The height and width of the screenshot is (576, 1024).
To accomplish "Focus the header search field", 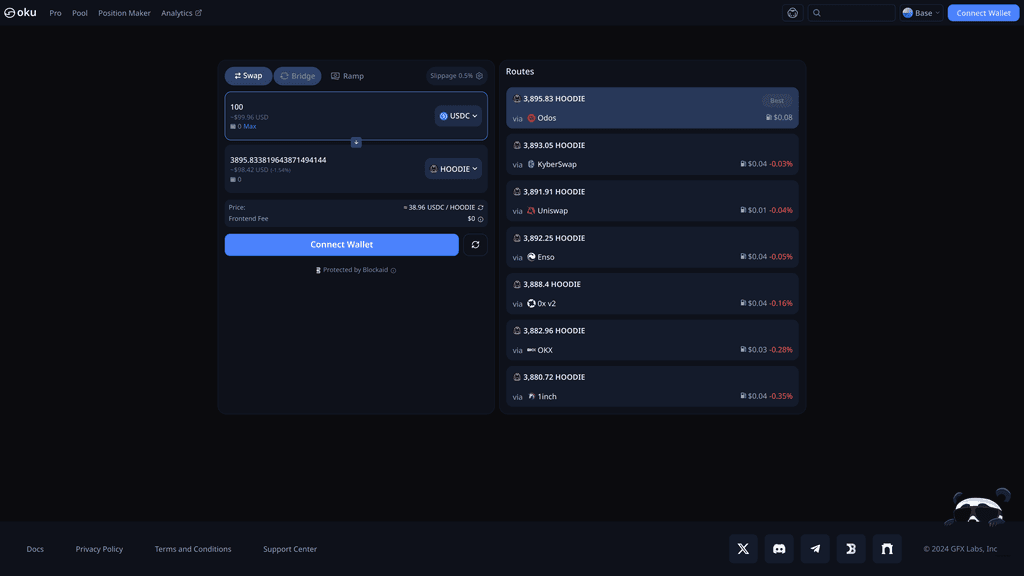I will coord(851,13).
